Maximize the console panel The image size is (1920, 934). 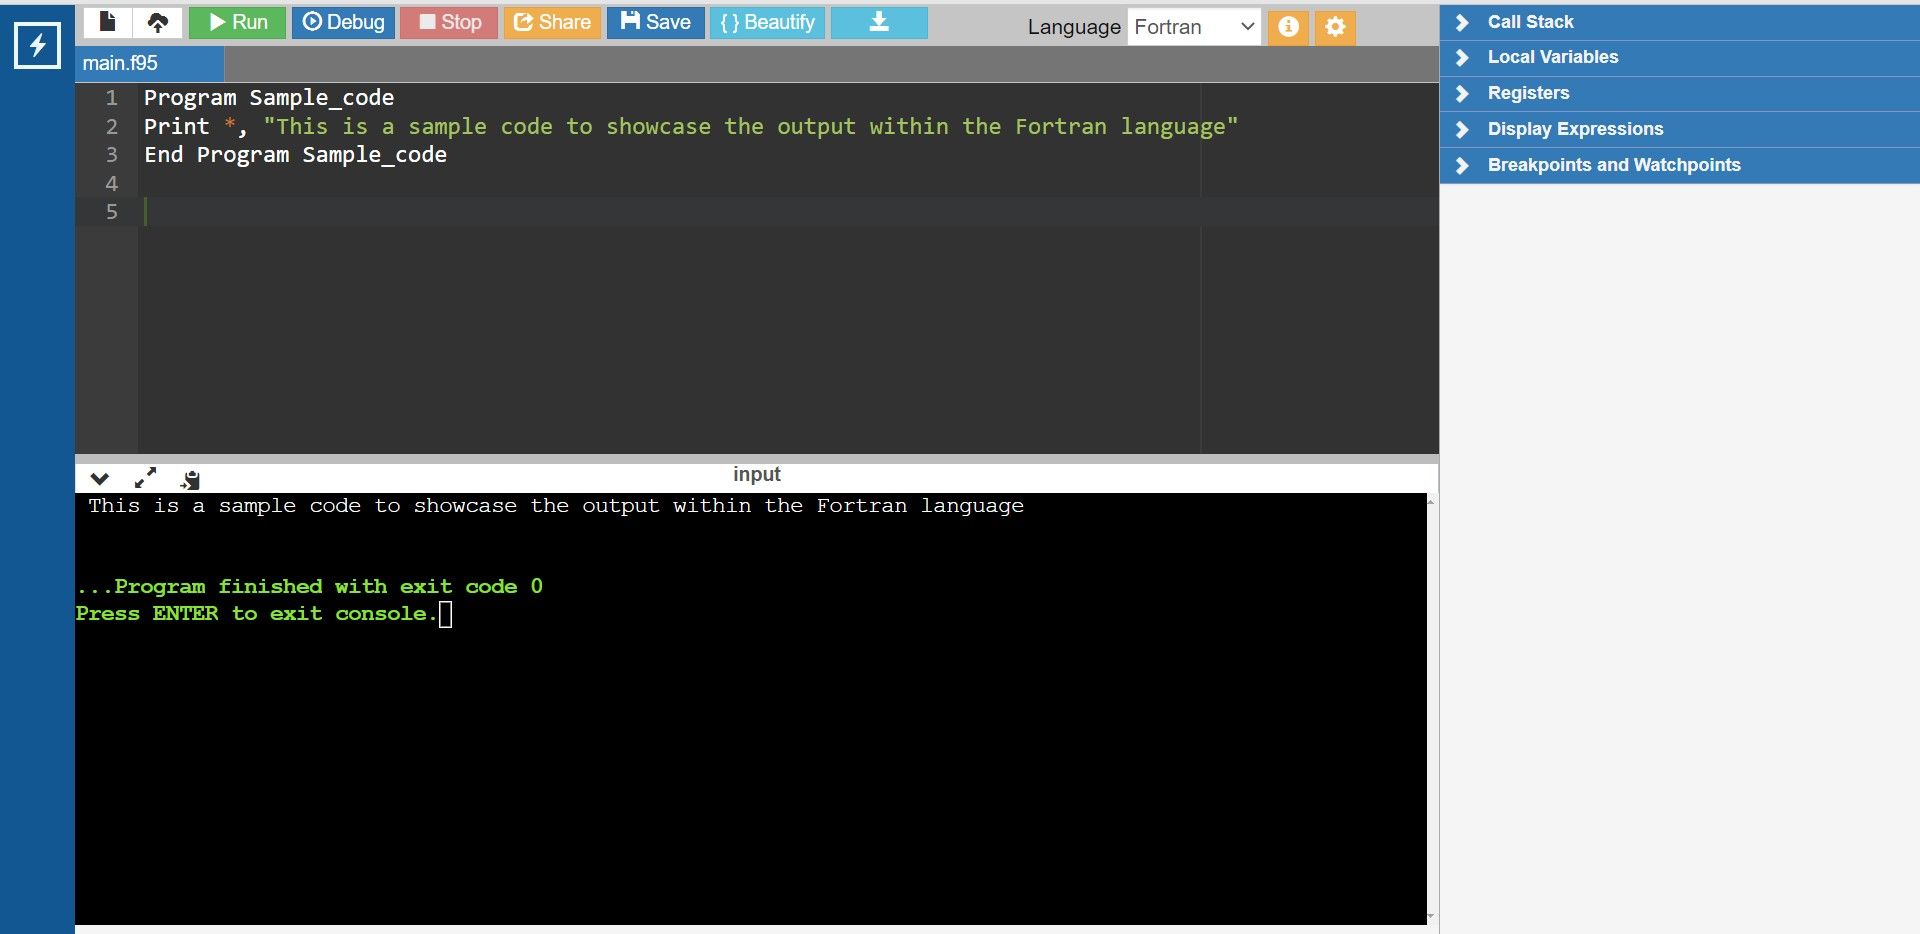pos(146,478)
